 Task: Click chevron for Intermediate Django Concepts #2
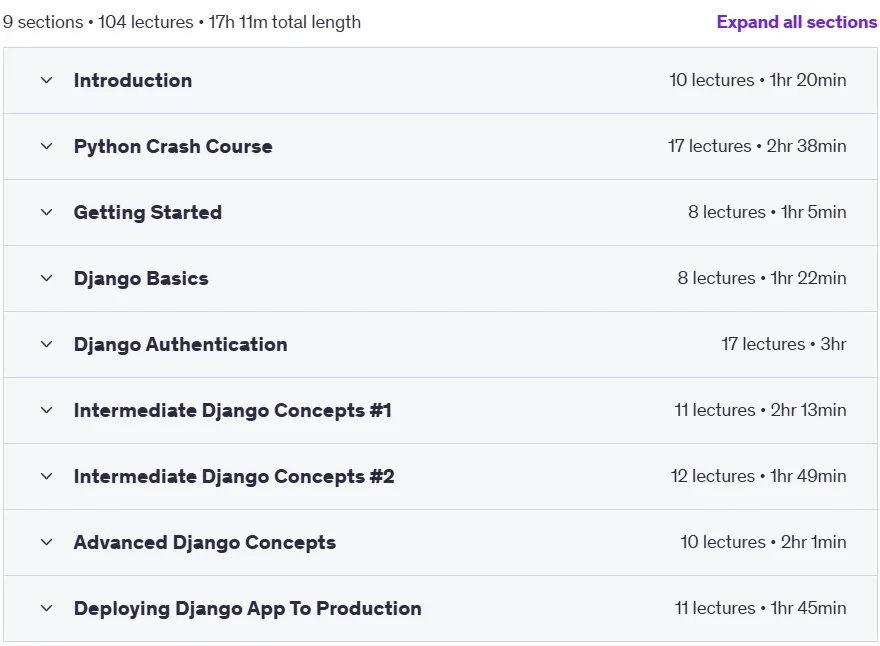pyautogui.click(x=47, y=477)
